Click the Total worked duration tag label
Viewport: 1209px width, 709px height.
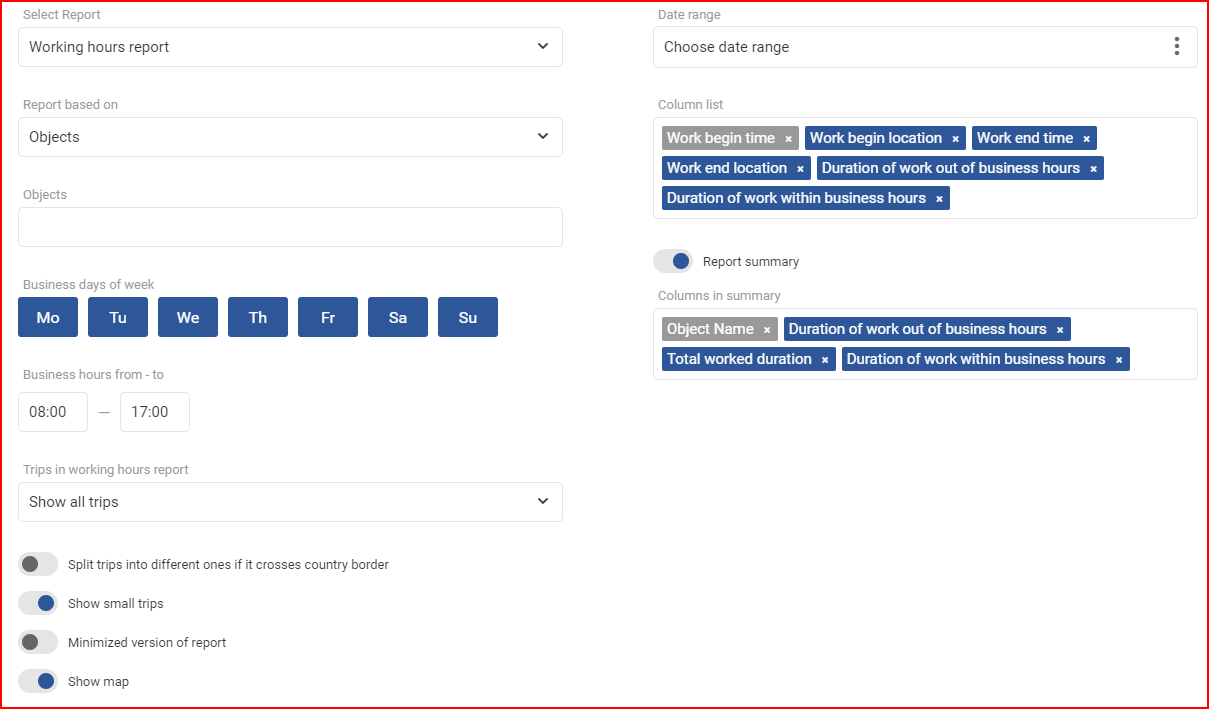pos(739,359)
